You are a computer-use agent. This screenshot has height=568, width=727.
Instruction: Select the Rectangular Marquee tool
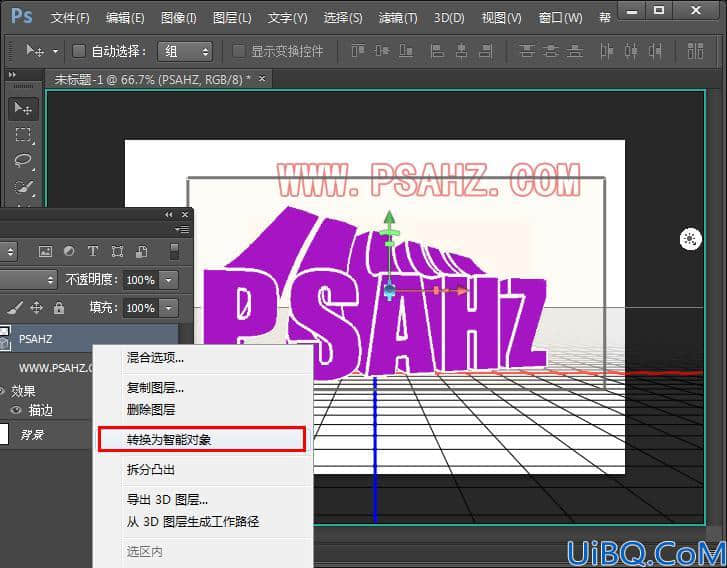[x=23, y=135]
